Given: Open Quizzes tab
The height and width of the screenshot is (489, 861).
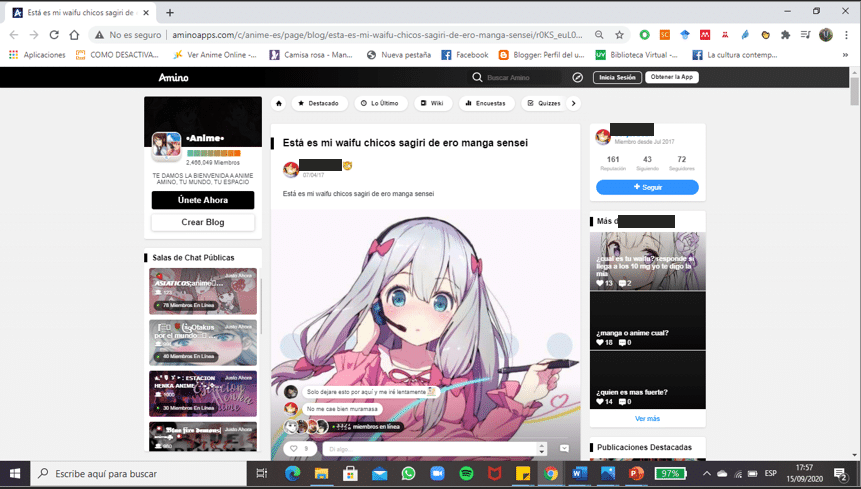Looking at the screenshot, I should pos(544,103).
